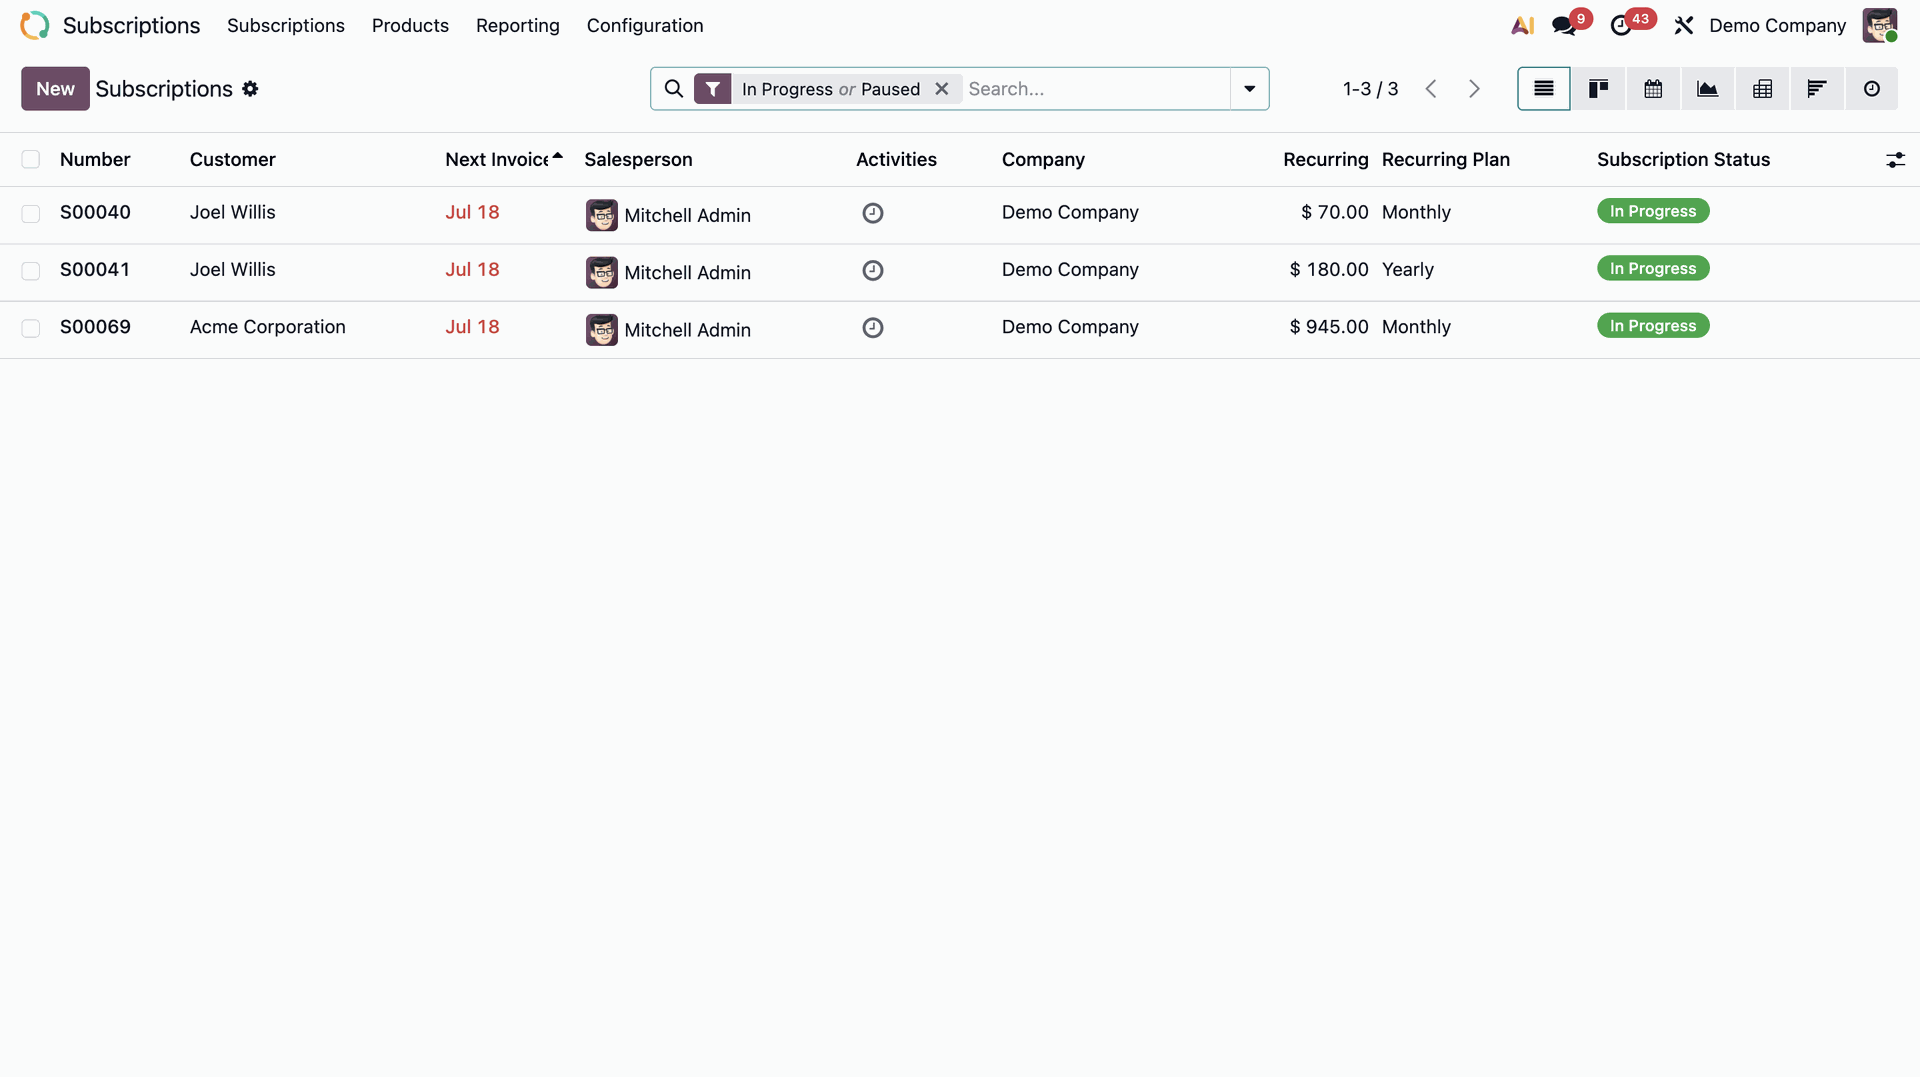Switch to Cohort view

coord(1816,89)
